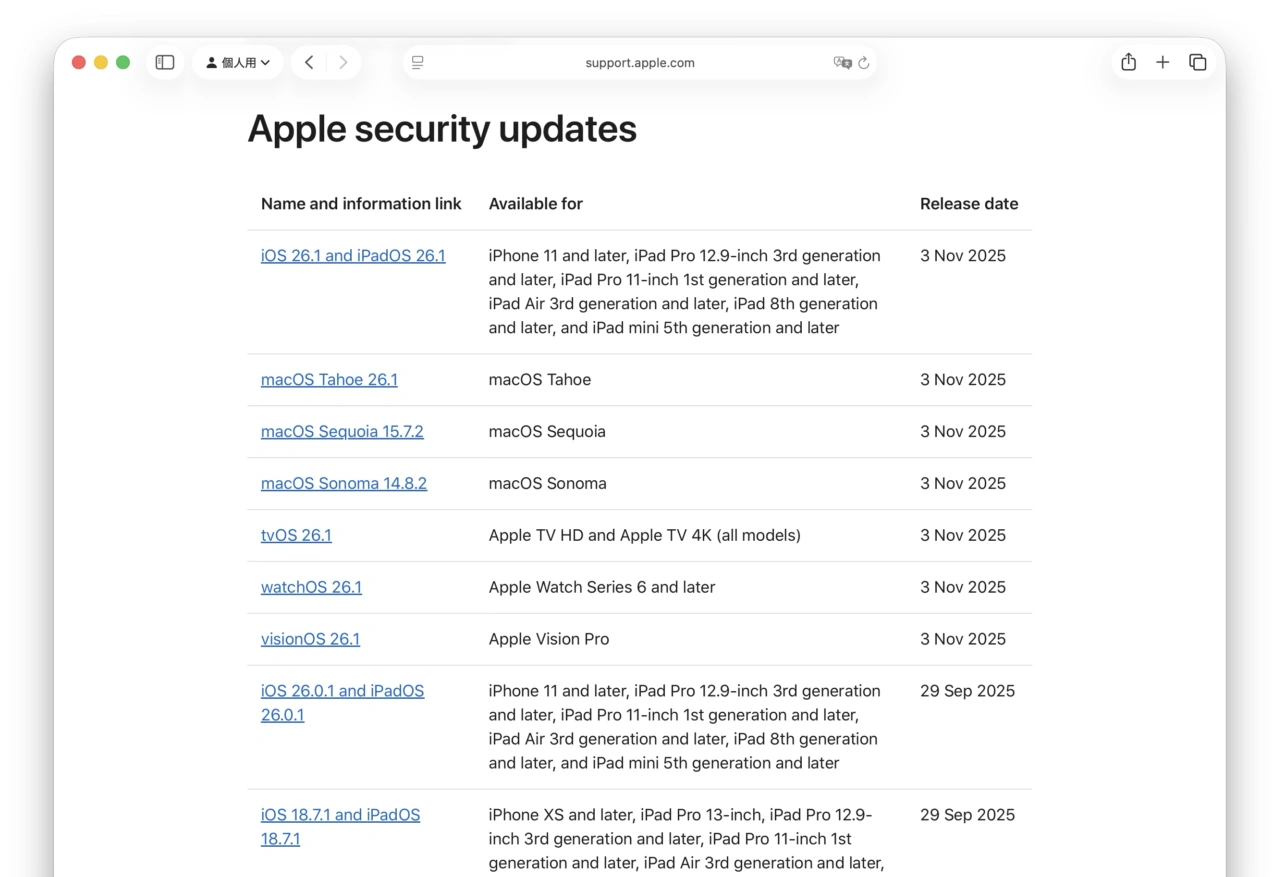Go forward to the next page
Image resolution: width=1280 pixels, height=877 pixels.
[x=343, y=62]
